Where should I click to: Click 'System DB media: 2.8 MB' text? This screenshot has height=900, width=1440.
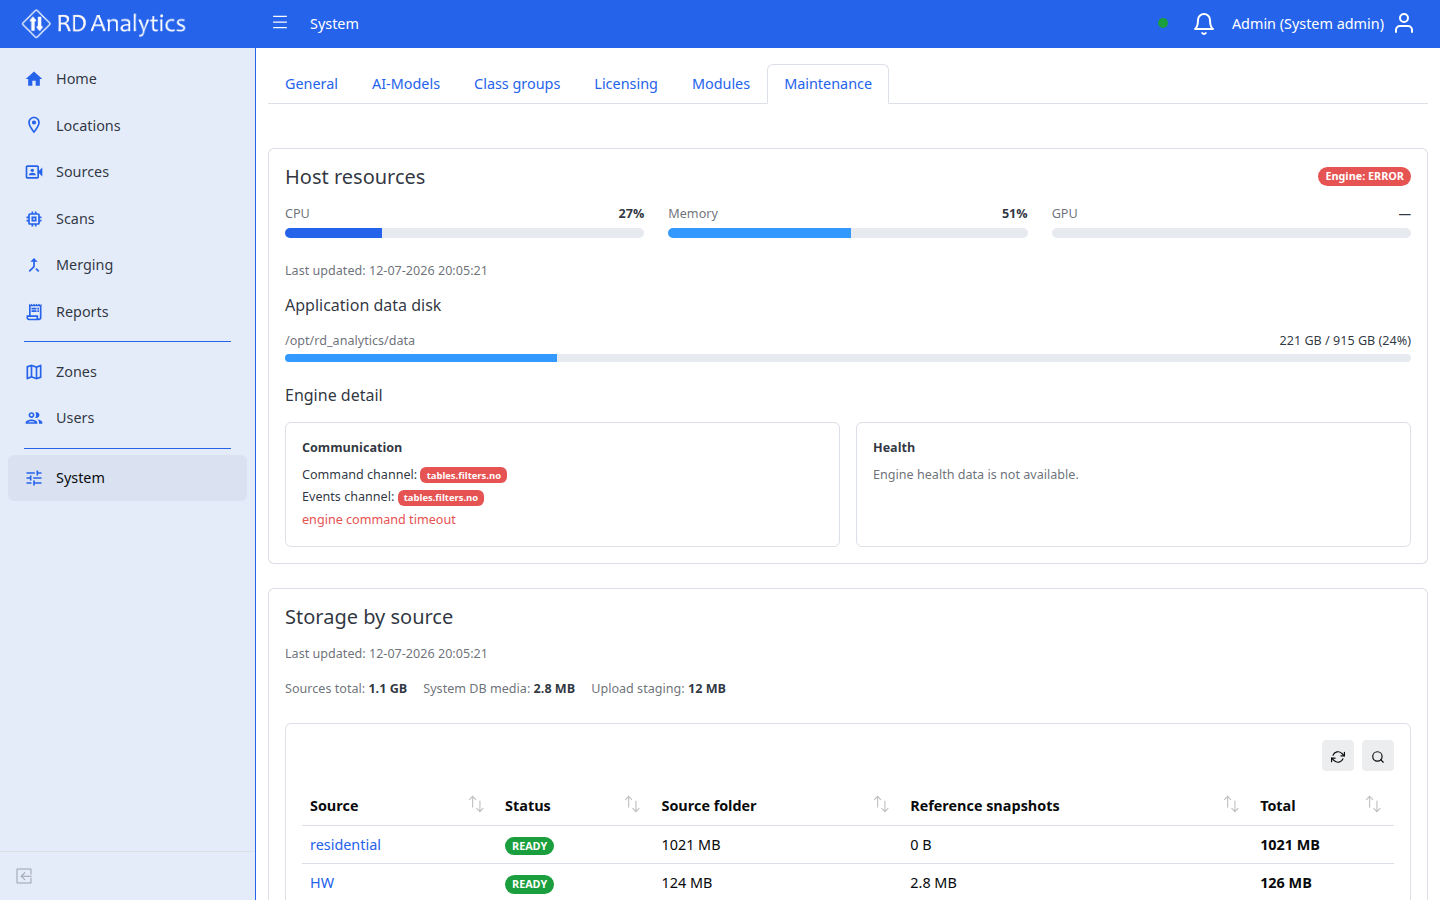(499, 688)
